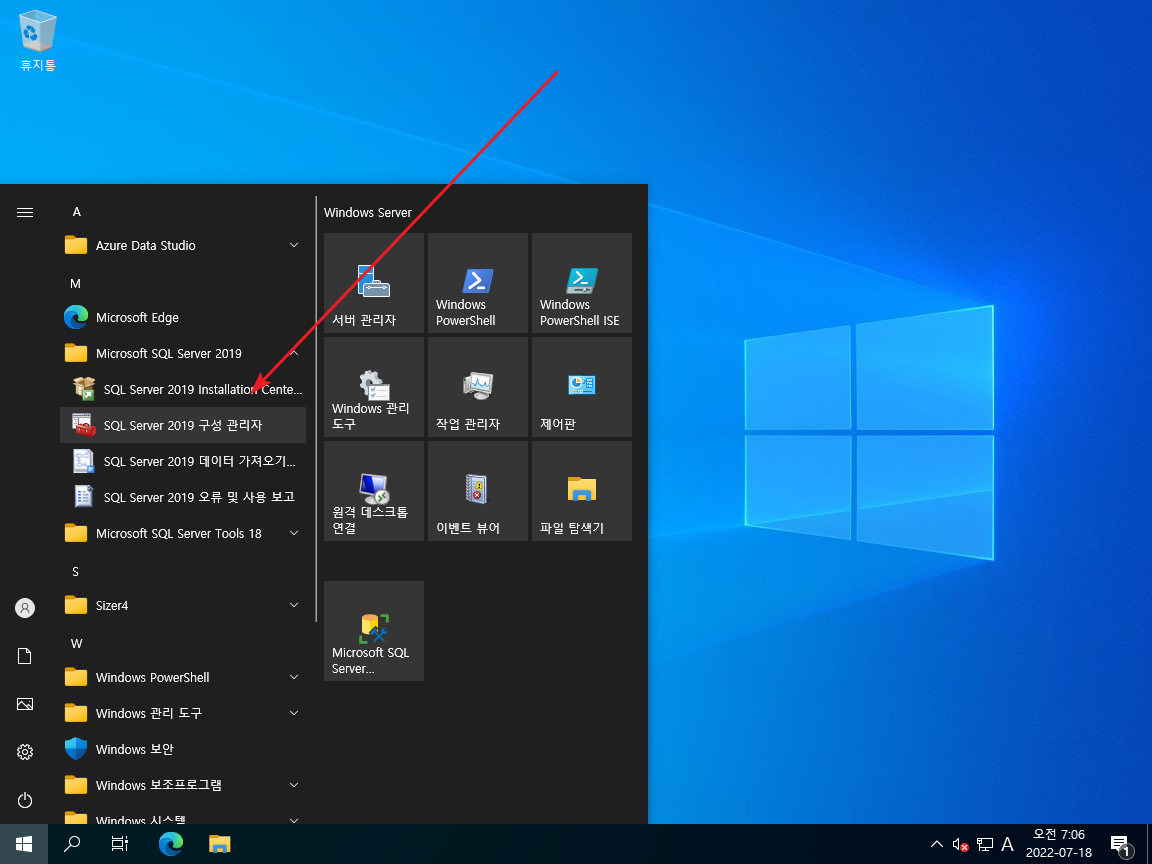Expand the Windows PowerShell folder in app list
The width and height of the screenshot is (1152, 864).
pos(183,677)
